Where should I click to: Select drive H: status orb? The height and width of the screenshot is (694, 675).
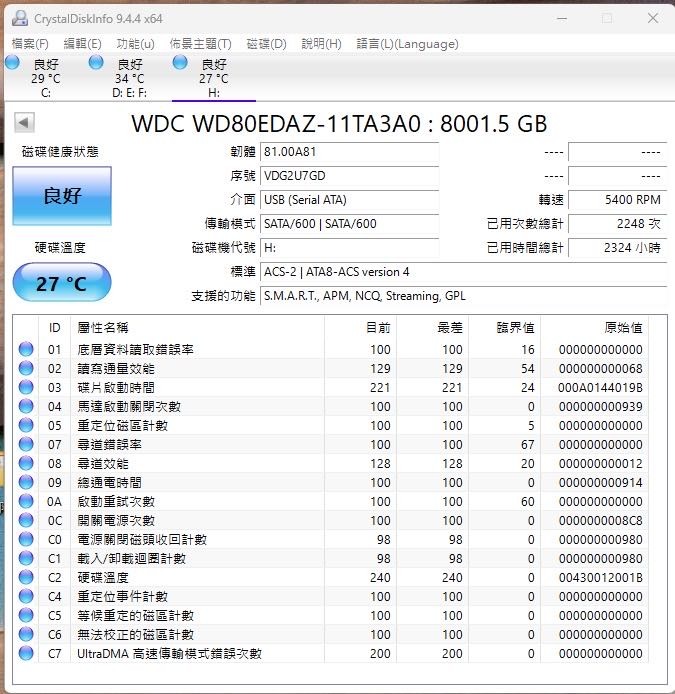180,62
